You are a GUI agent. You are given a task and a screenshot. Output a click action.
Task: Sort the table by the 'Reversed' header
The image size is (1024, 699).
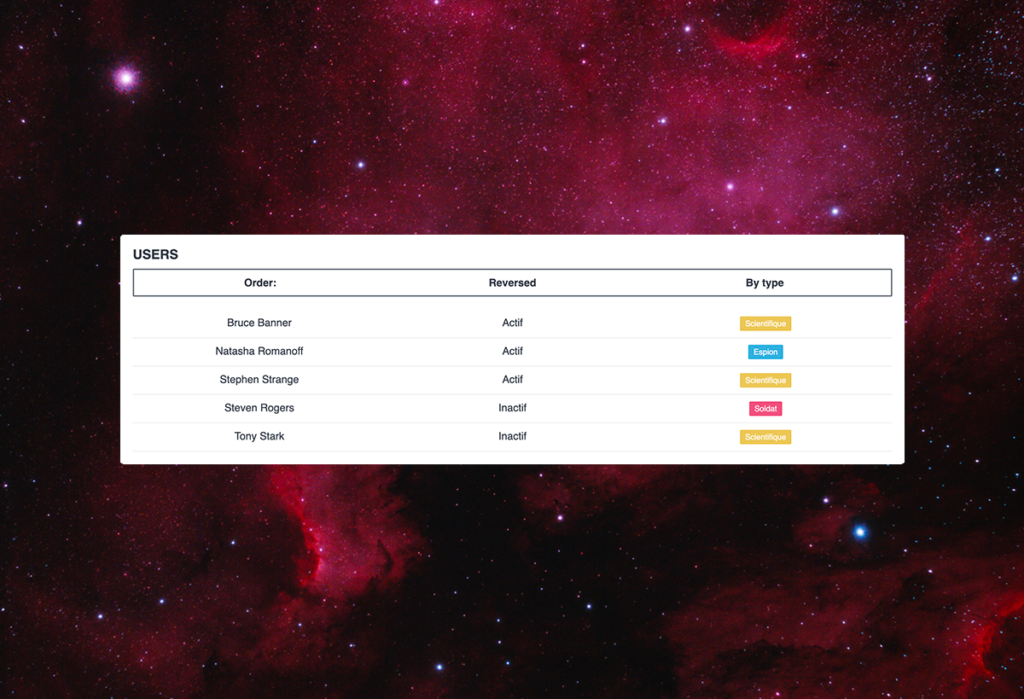click(x=512, y=283)
